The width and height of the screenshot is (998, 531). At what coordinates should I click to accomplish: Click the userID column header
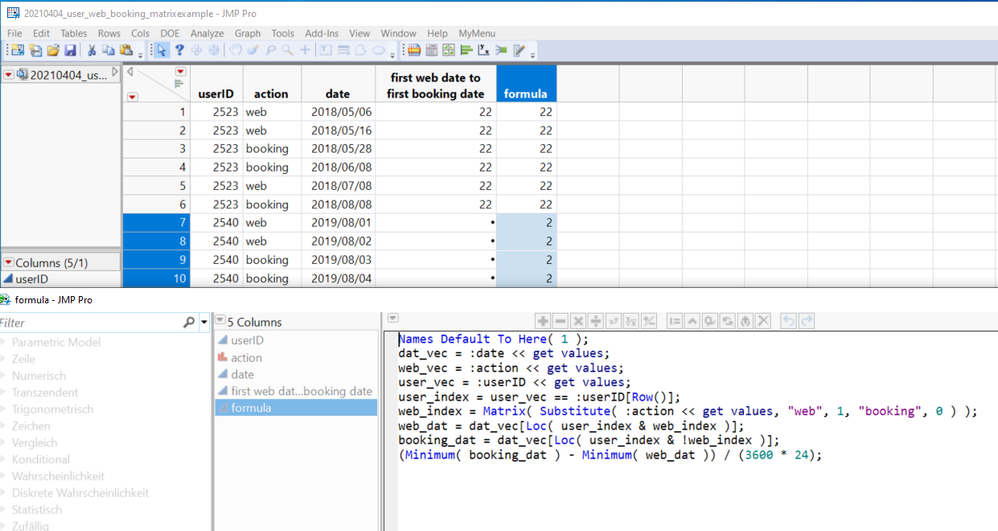[215, 94]
